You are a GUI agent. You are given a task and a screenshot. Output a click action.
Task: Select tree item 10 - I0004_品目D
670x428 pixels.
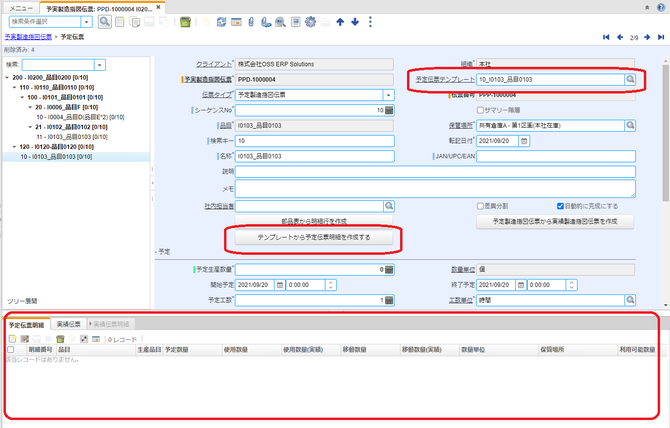point(80,117)
